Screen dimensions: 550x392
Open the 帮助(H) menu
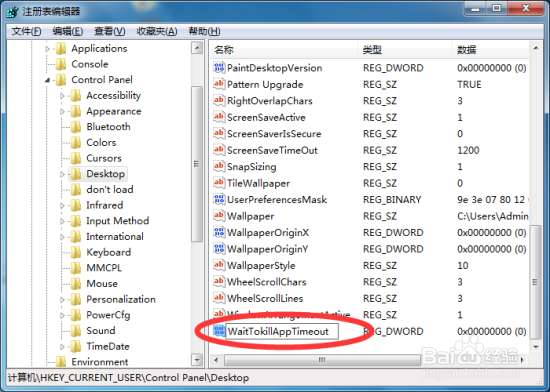click(204, 32)
